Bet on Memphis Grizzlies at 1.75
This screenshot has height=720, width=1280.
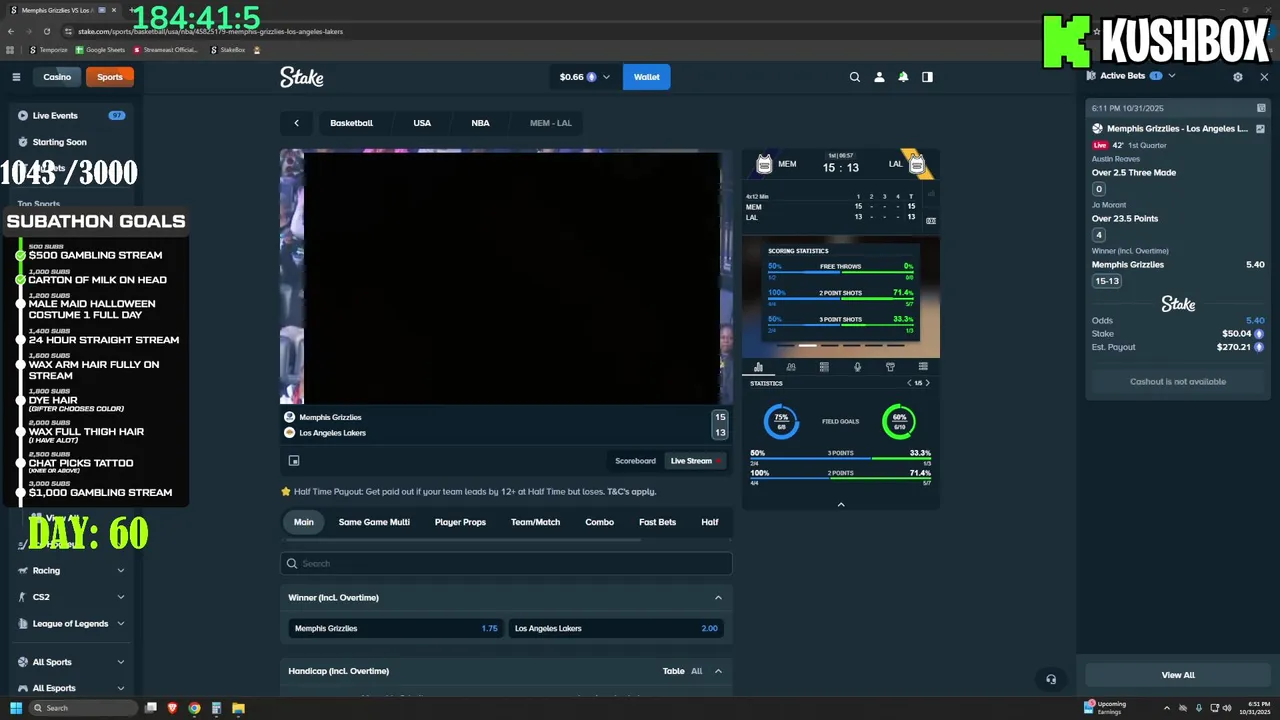click(x=396, y=628)
